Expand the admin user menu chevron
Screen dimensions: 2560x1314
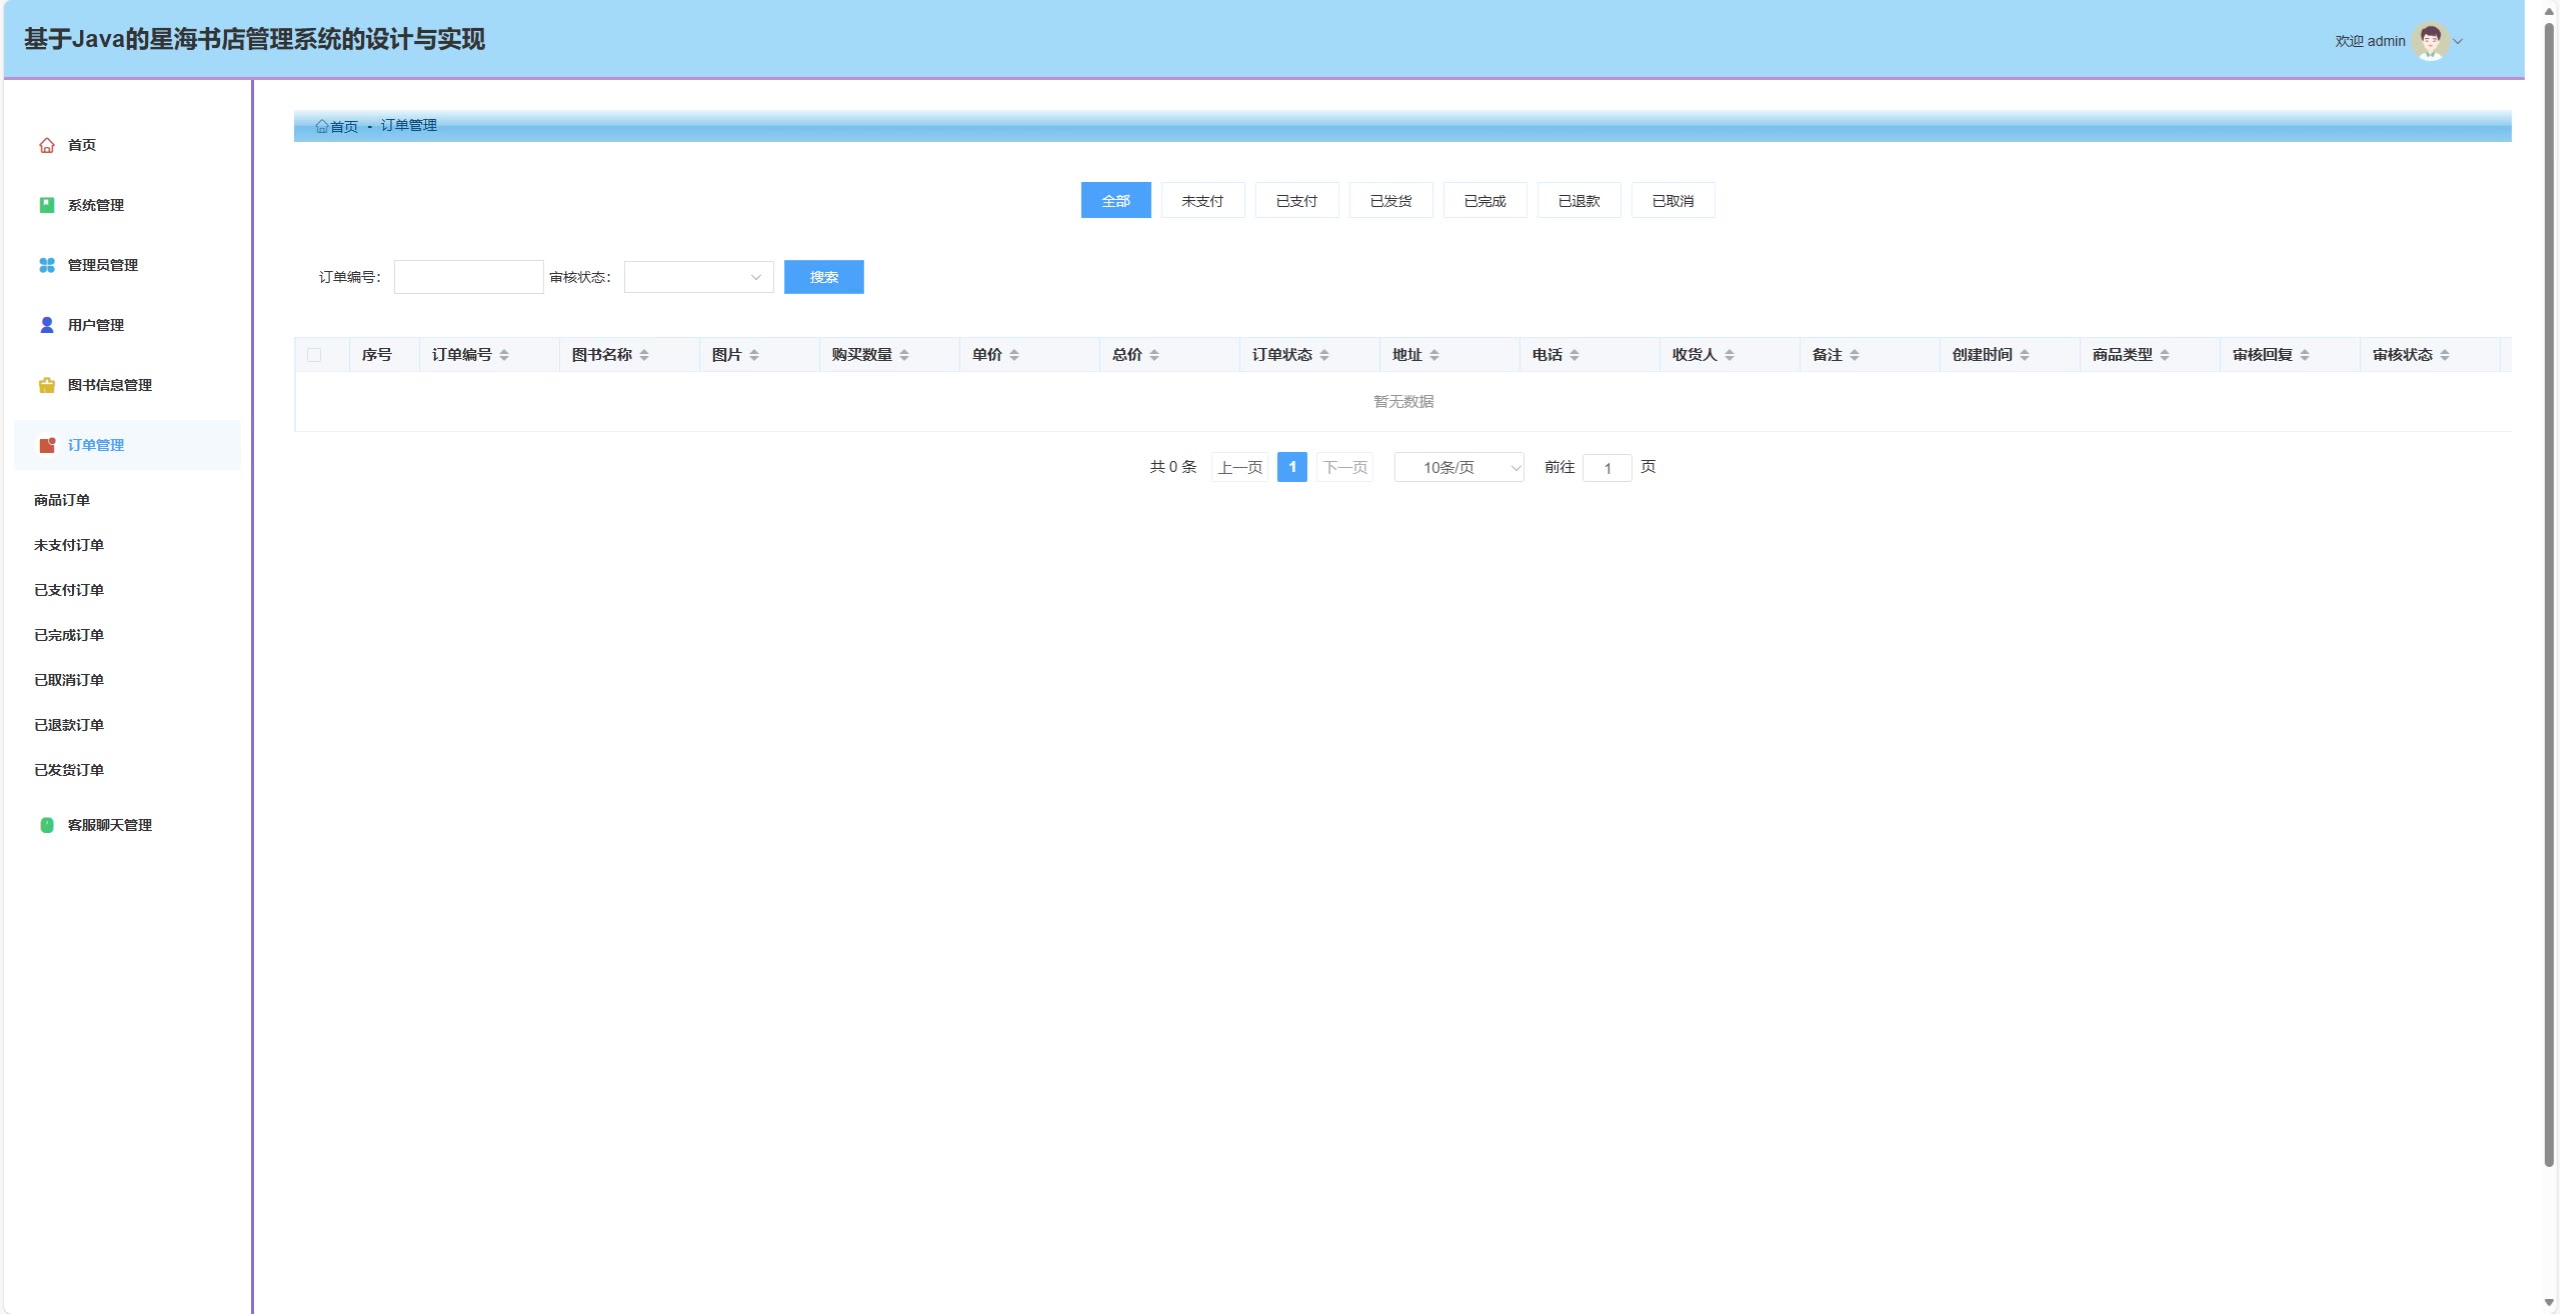point(2458,41)
